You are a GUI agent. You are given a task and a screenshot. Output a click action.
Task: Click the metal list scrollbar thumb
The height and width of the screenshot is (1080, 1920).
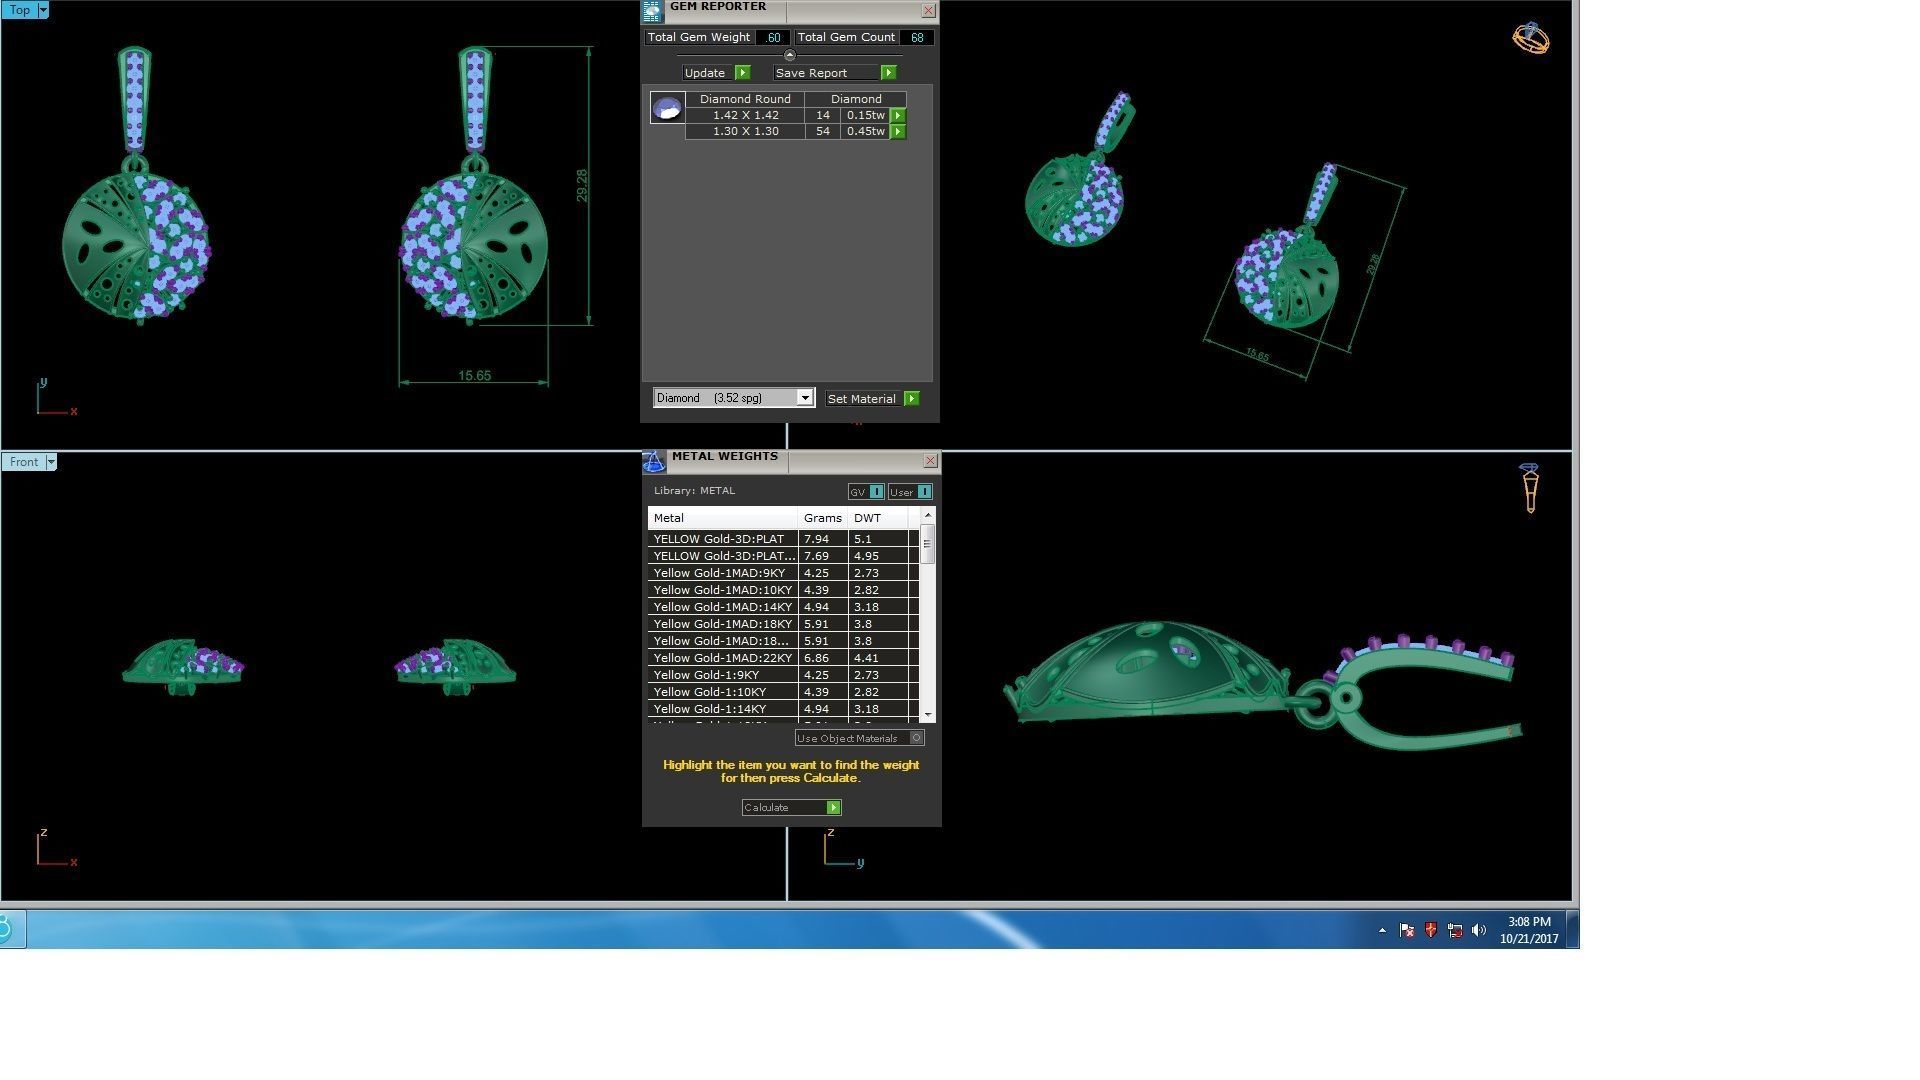pyautogui.click(x=928, y=544)
